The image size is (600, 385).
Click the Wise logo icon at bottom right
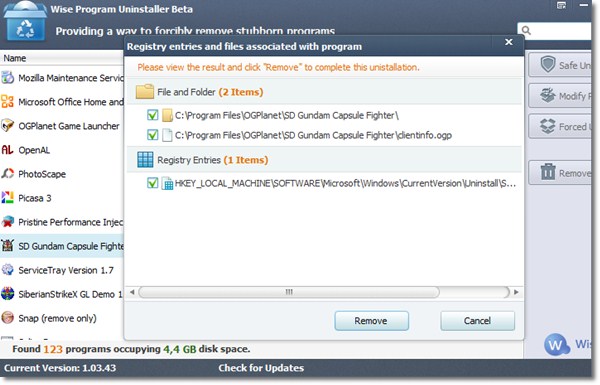556,345
